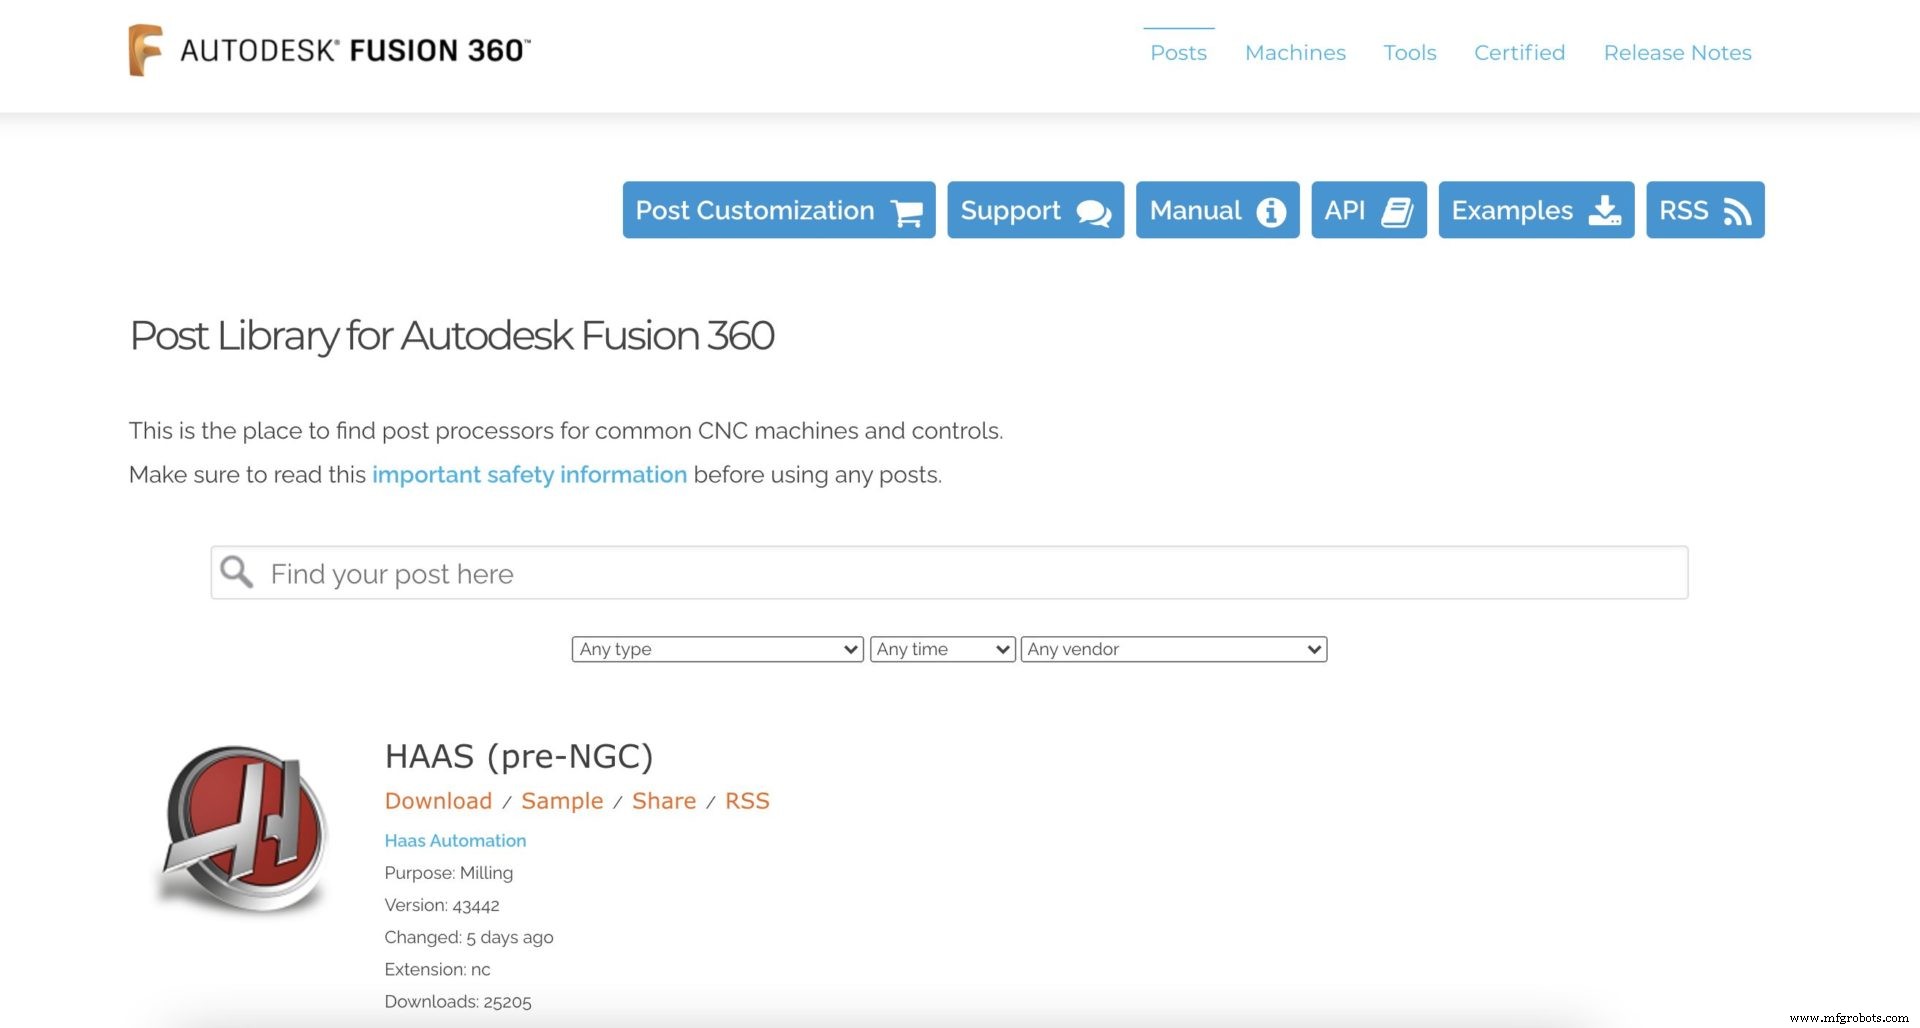Click the chat bubbles icon on Support
The height and width of the screenshot is (1028, 1920).
(1093, 212)
